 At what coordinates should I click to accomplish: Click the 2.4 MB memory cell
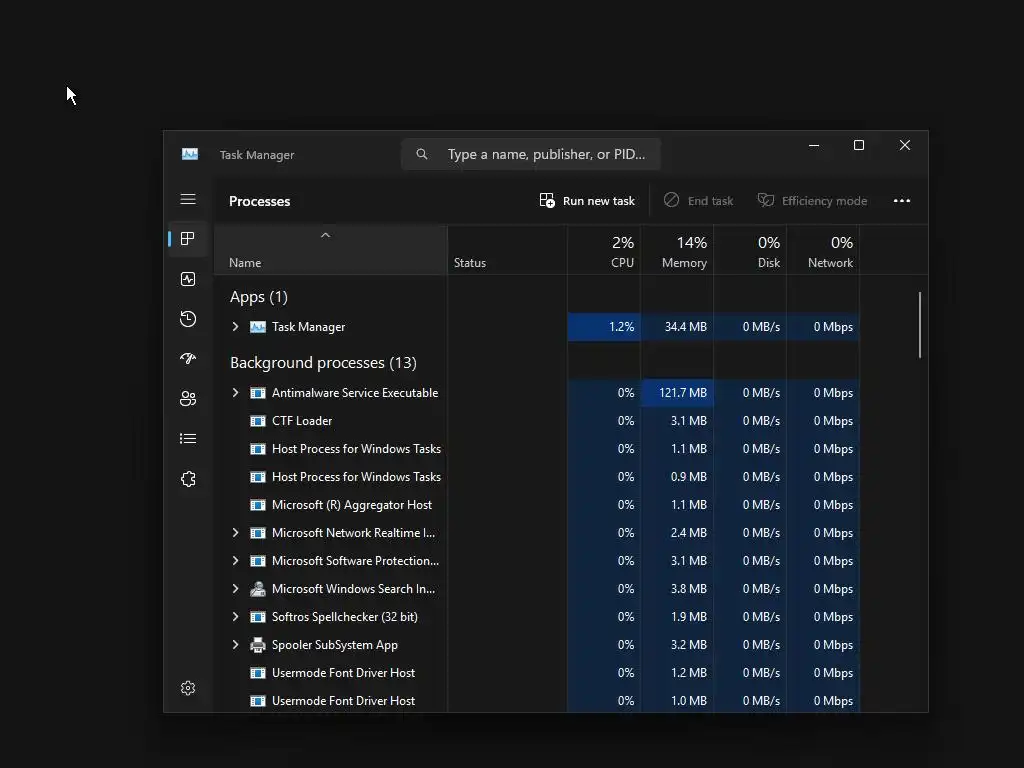pyautogui.click(x=677, y=533)
